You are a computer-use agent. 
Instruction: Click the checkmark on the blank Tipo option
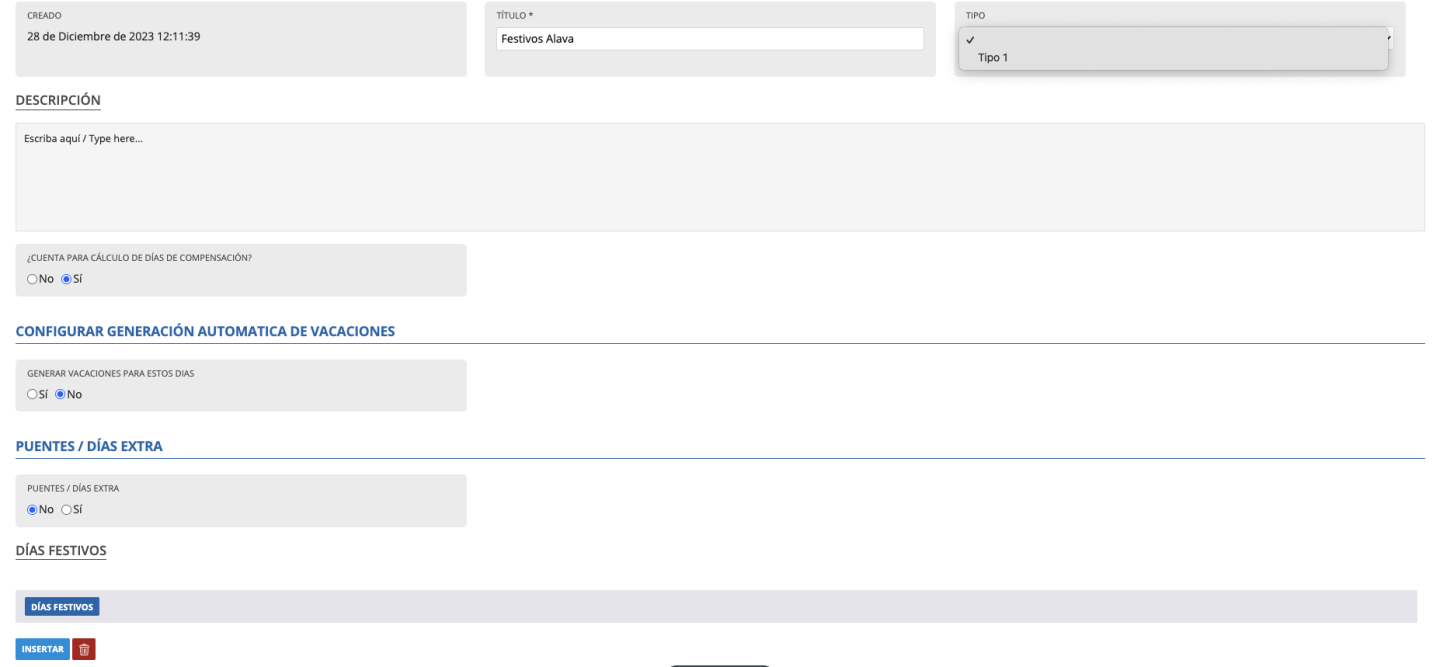(x=970, y=40)
